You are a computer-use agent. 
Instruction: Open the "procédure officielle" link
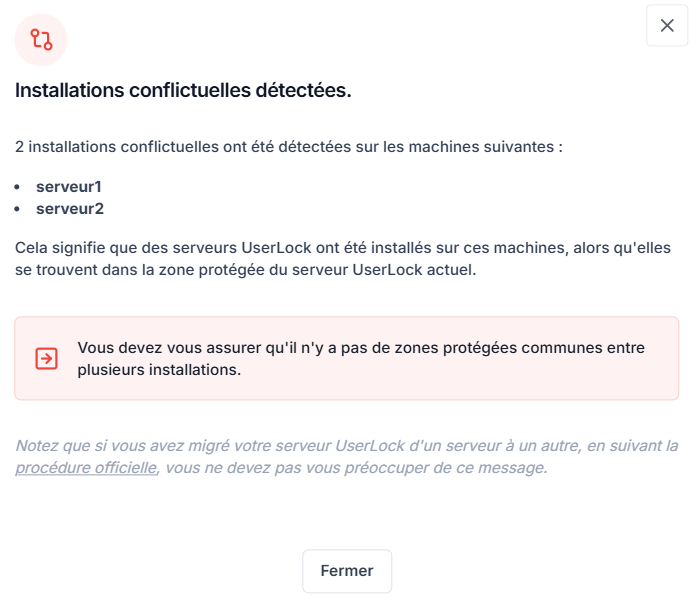point(86,467)
